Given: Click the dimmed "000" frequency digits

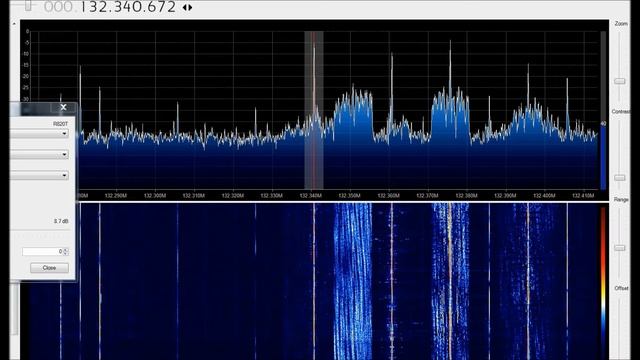Looking at the screenshot, I should (x=59, y=7).
